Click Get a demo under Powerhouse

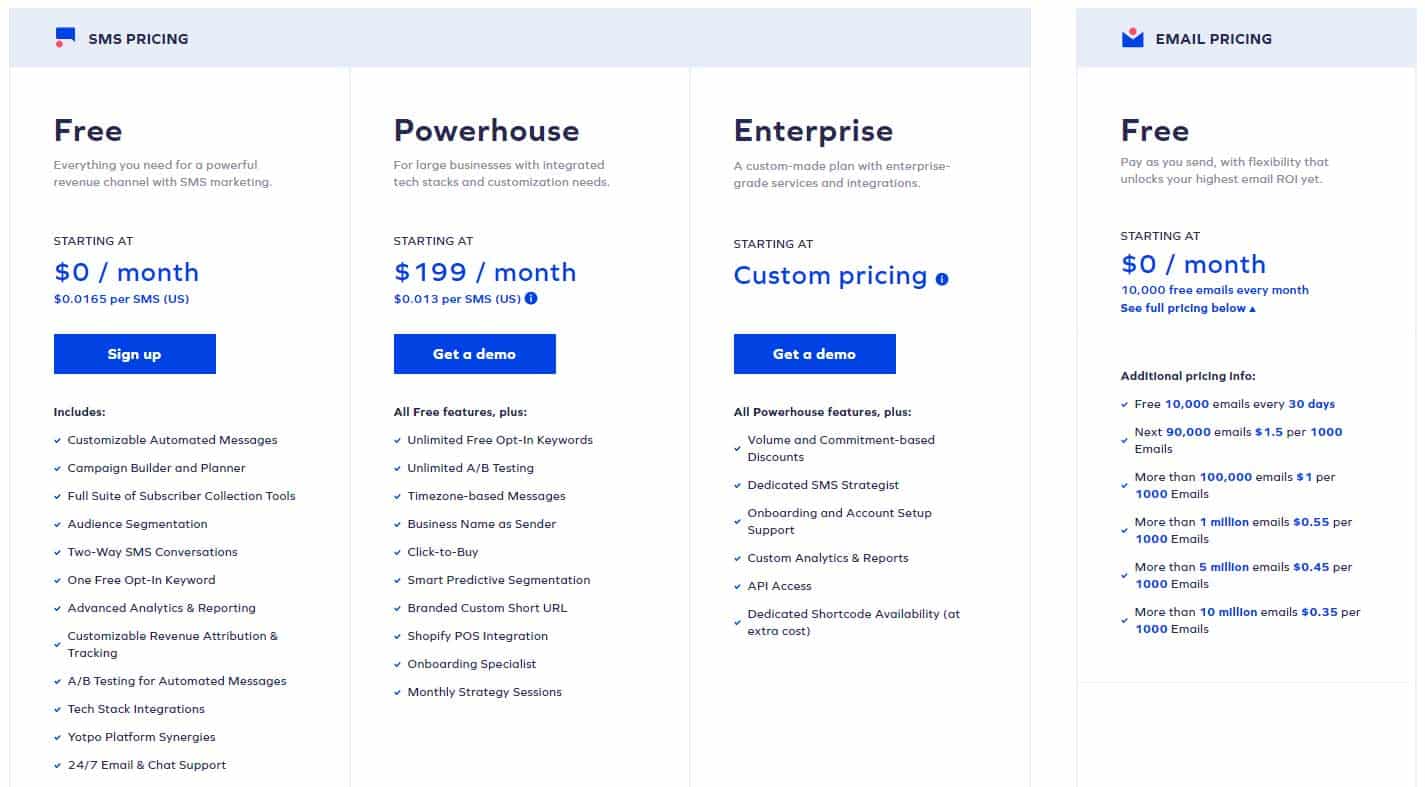click(x=474, y=354)
